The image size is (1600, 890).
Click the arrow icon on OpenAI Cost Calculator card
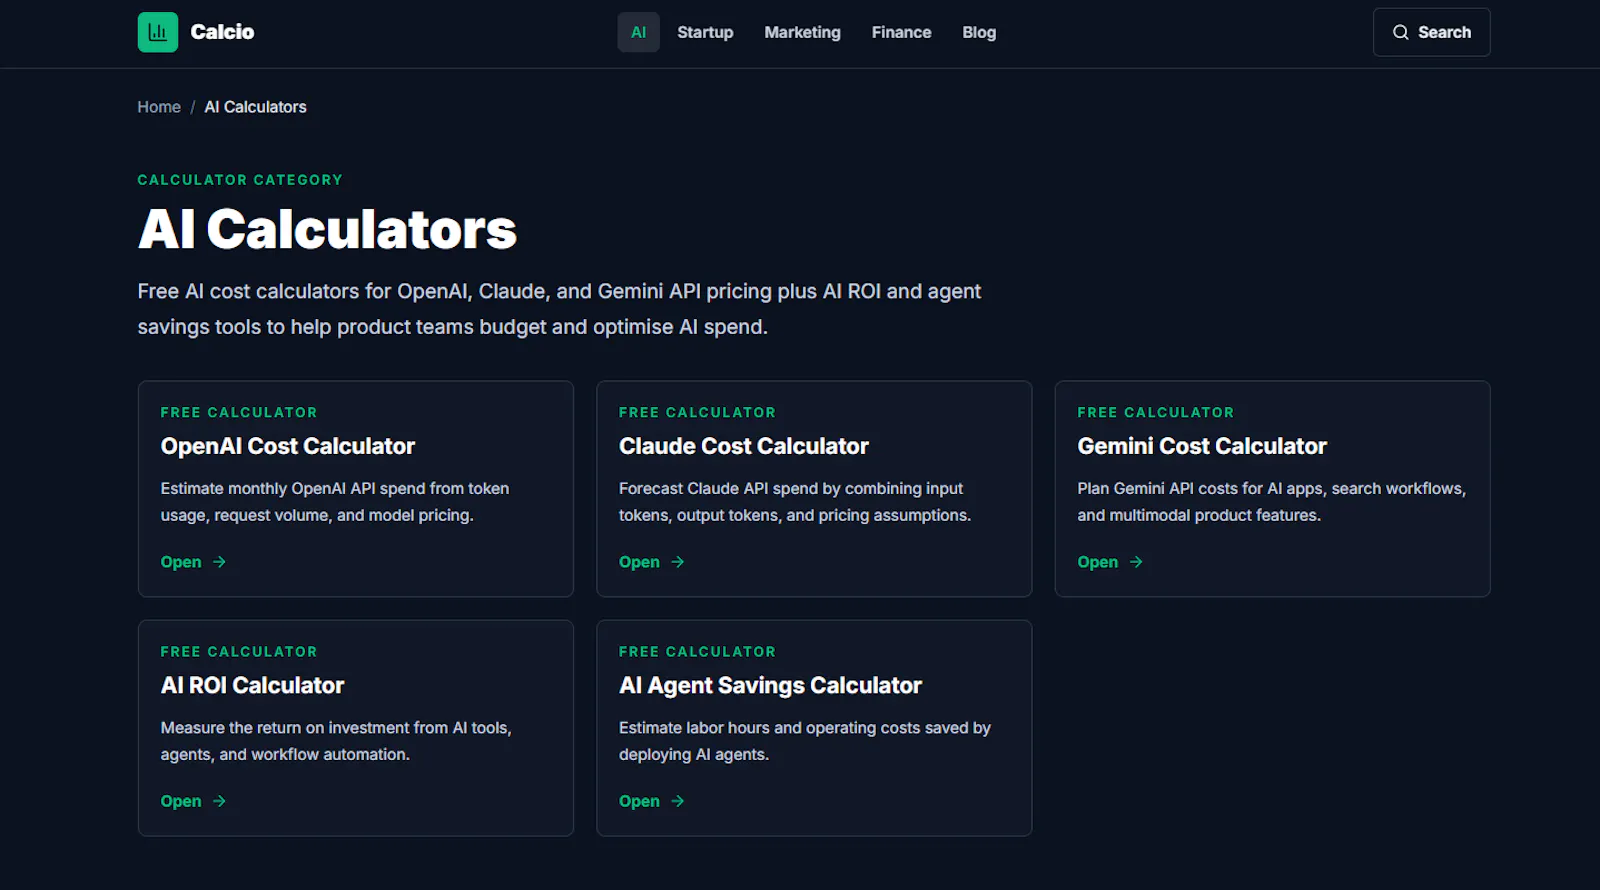pos(219,562)
